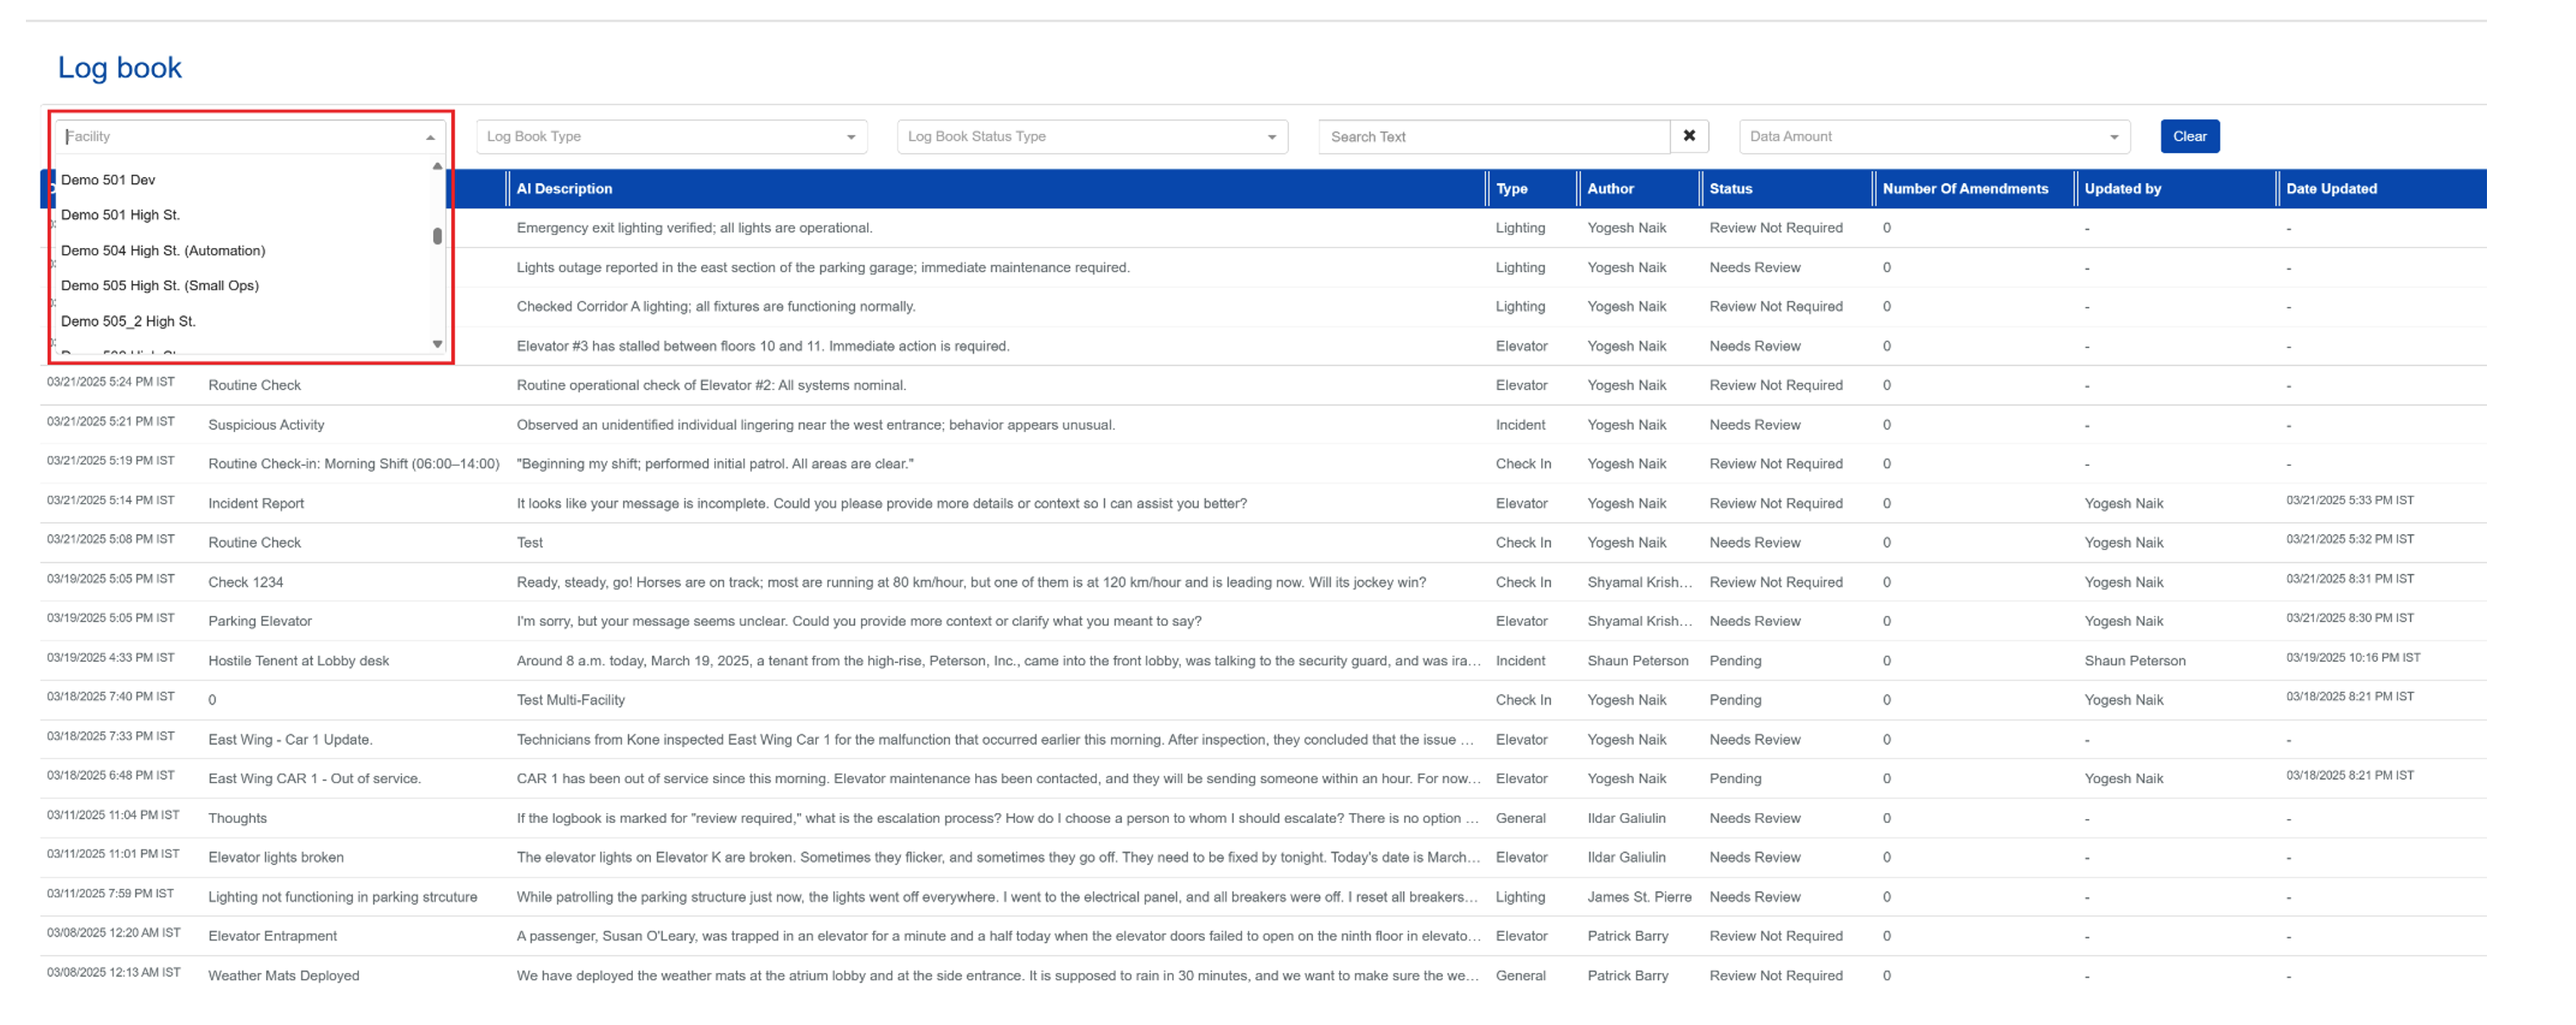The height and width of the screenshot is (1025, 2576).
Task: Open the Log Book Type dropdown arrow
Action: click(x=852, y=136)
